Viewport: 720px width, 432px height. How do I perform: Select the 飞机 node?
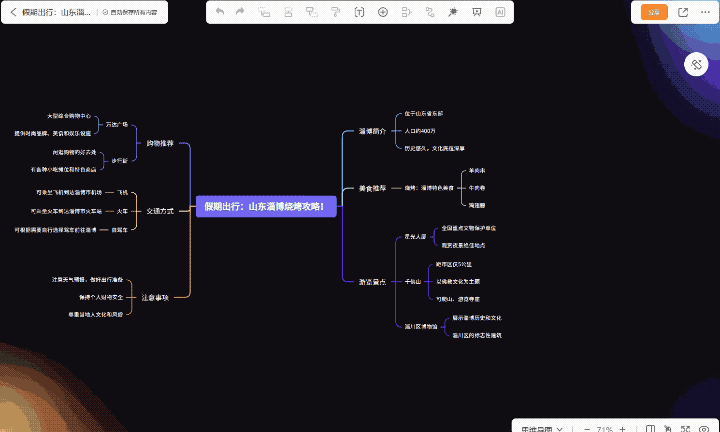[x=123, y=192]
